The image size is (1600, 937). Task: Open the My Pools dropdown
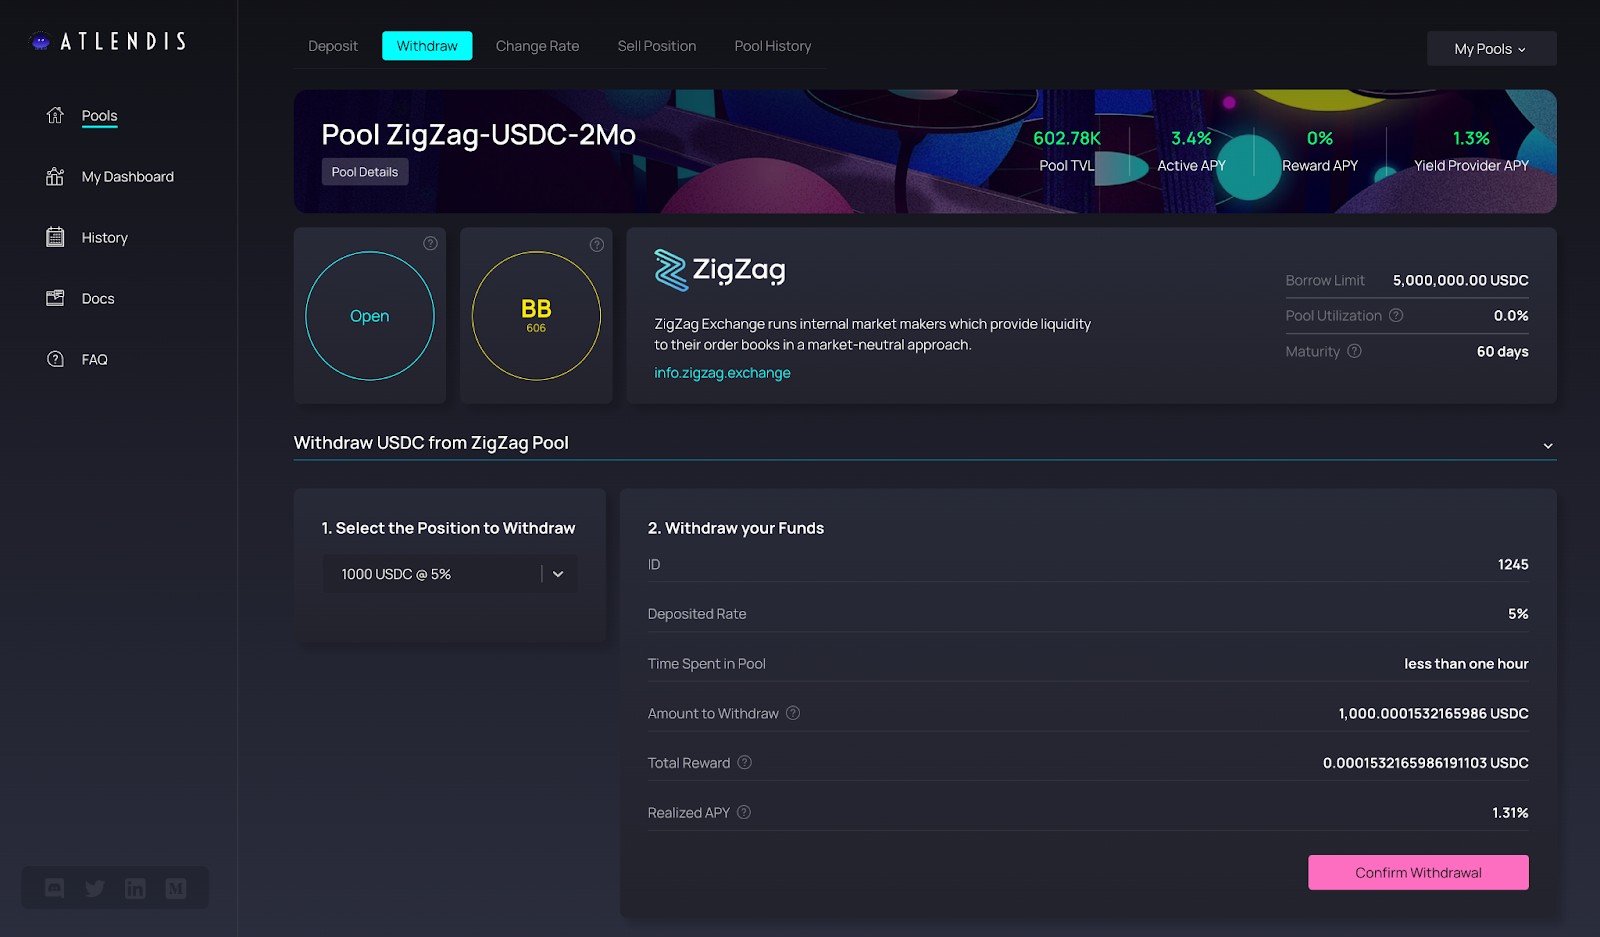tap(1491, 48)
